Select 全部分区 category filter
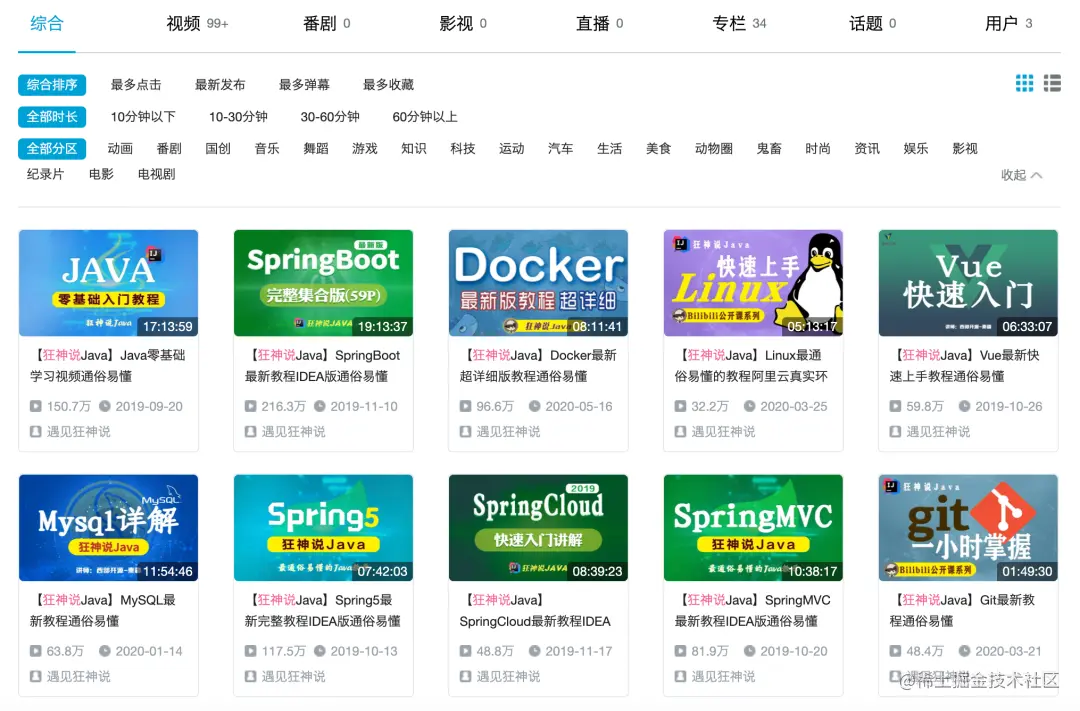1080x711 pixels. pos(52,148)
